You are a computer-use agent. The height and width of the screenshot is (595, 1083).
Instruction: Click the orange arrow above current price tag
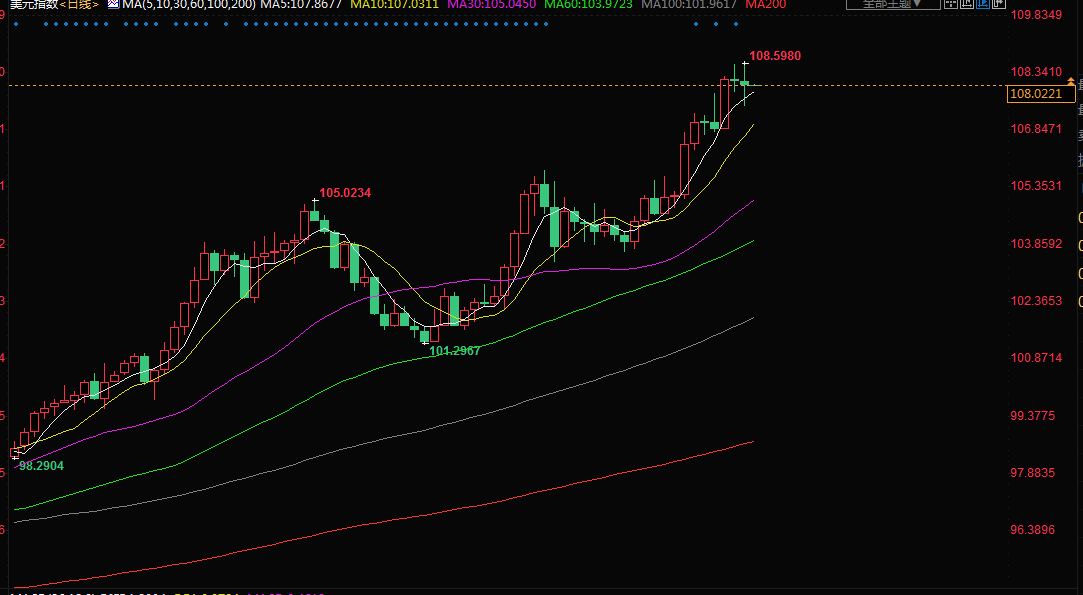pos(1071,78)
